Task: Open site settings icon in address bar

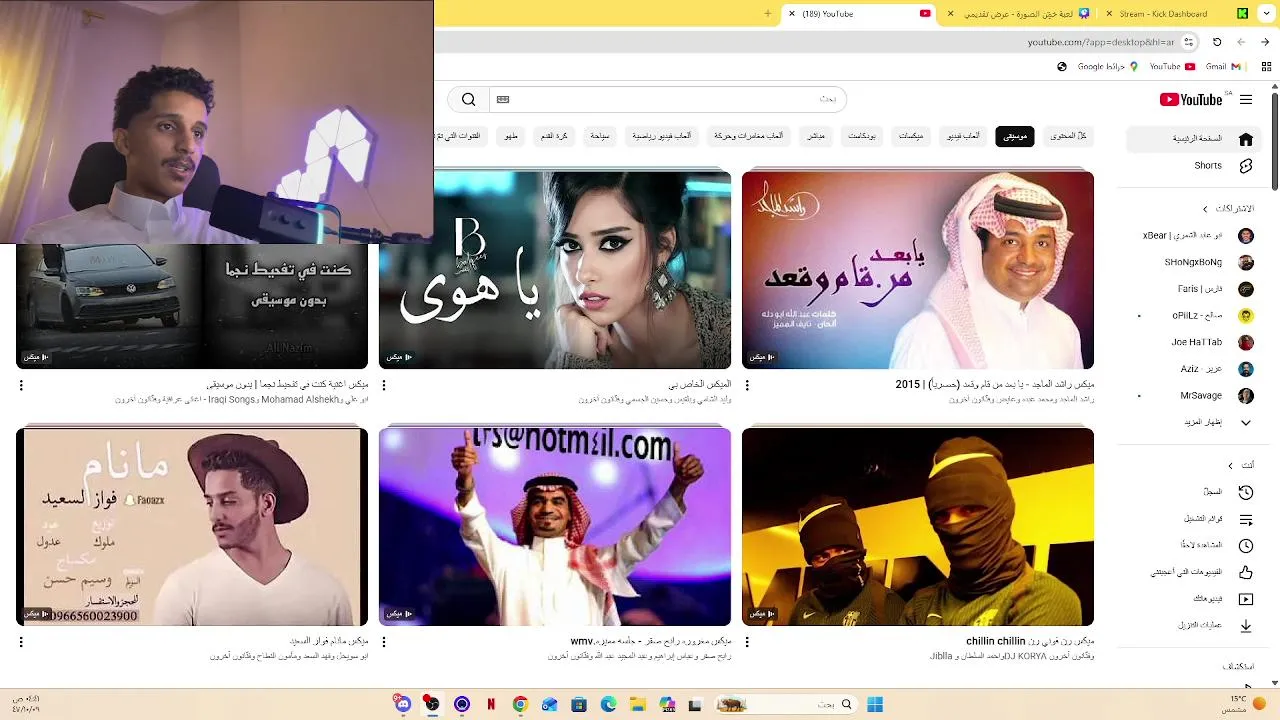Action: tap(1189, 42)
